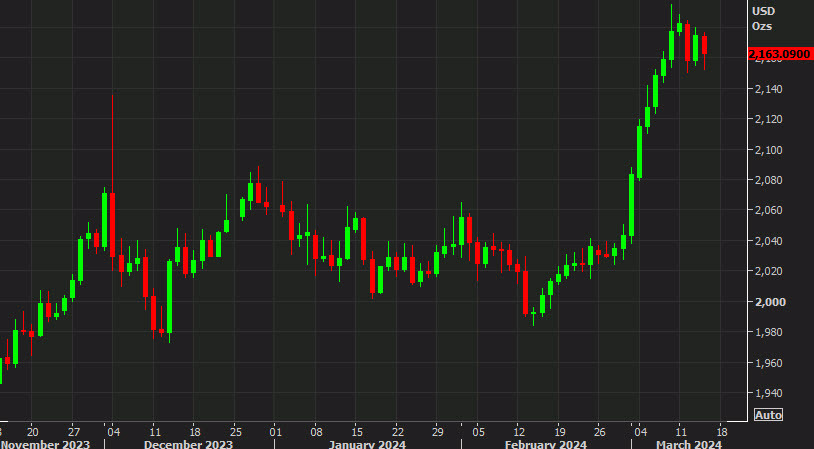Click the Ozs unit label
Viewport: 814px width, 449px height.
(x=762, y=26)
